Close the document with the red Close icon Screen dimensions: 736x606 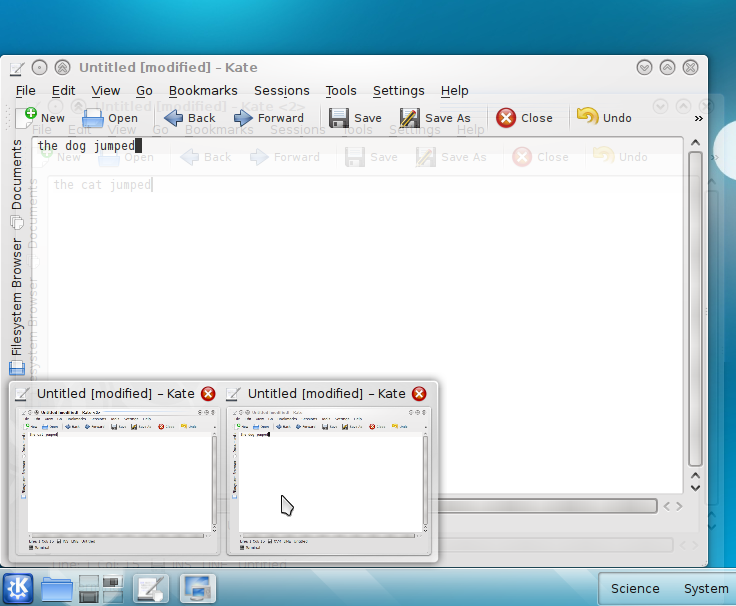[x=506, y=118]
